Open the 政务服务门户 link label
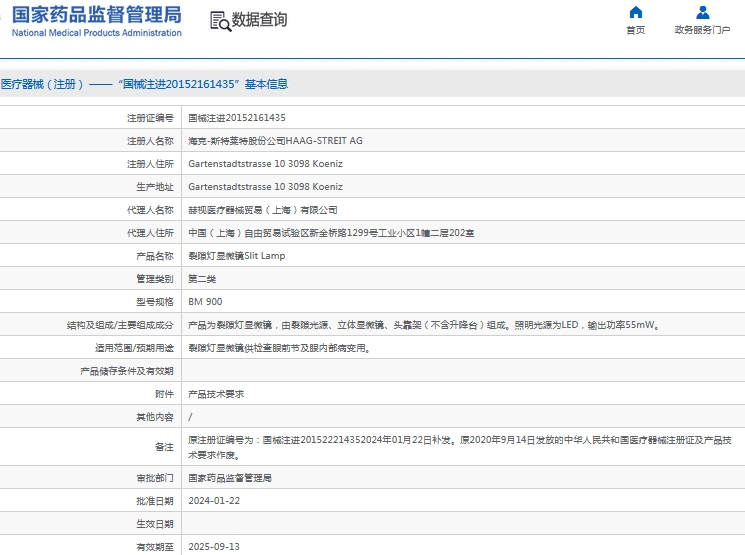This screenshot has width=745, height=555. (x=702, y=30)
